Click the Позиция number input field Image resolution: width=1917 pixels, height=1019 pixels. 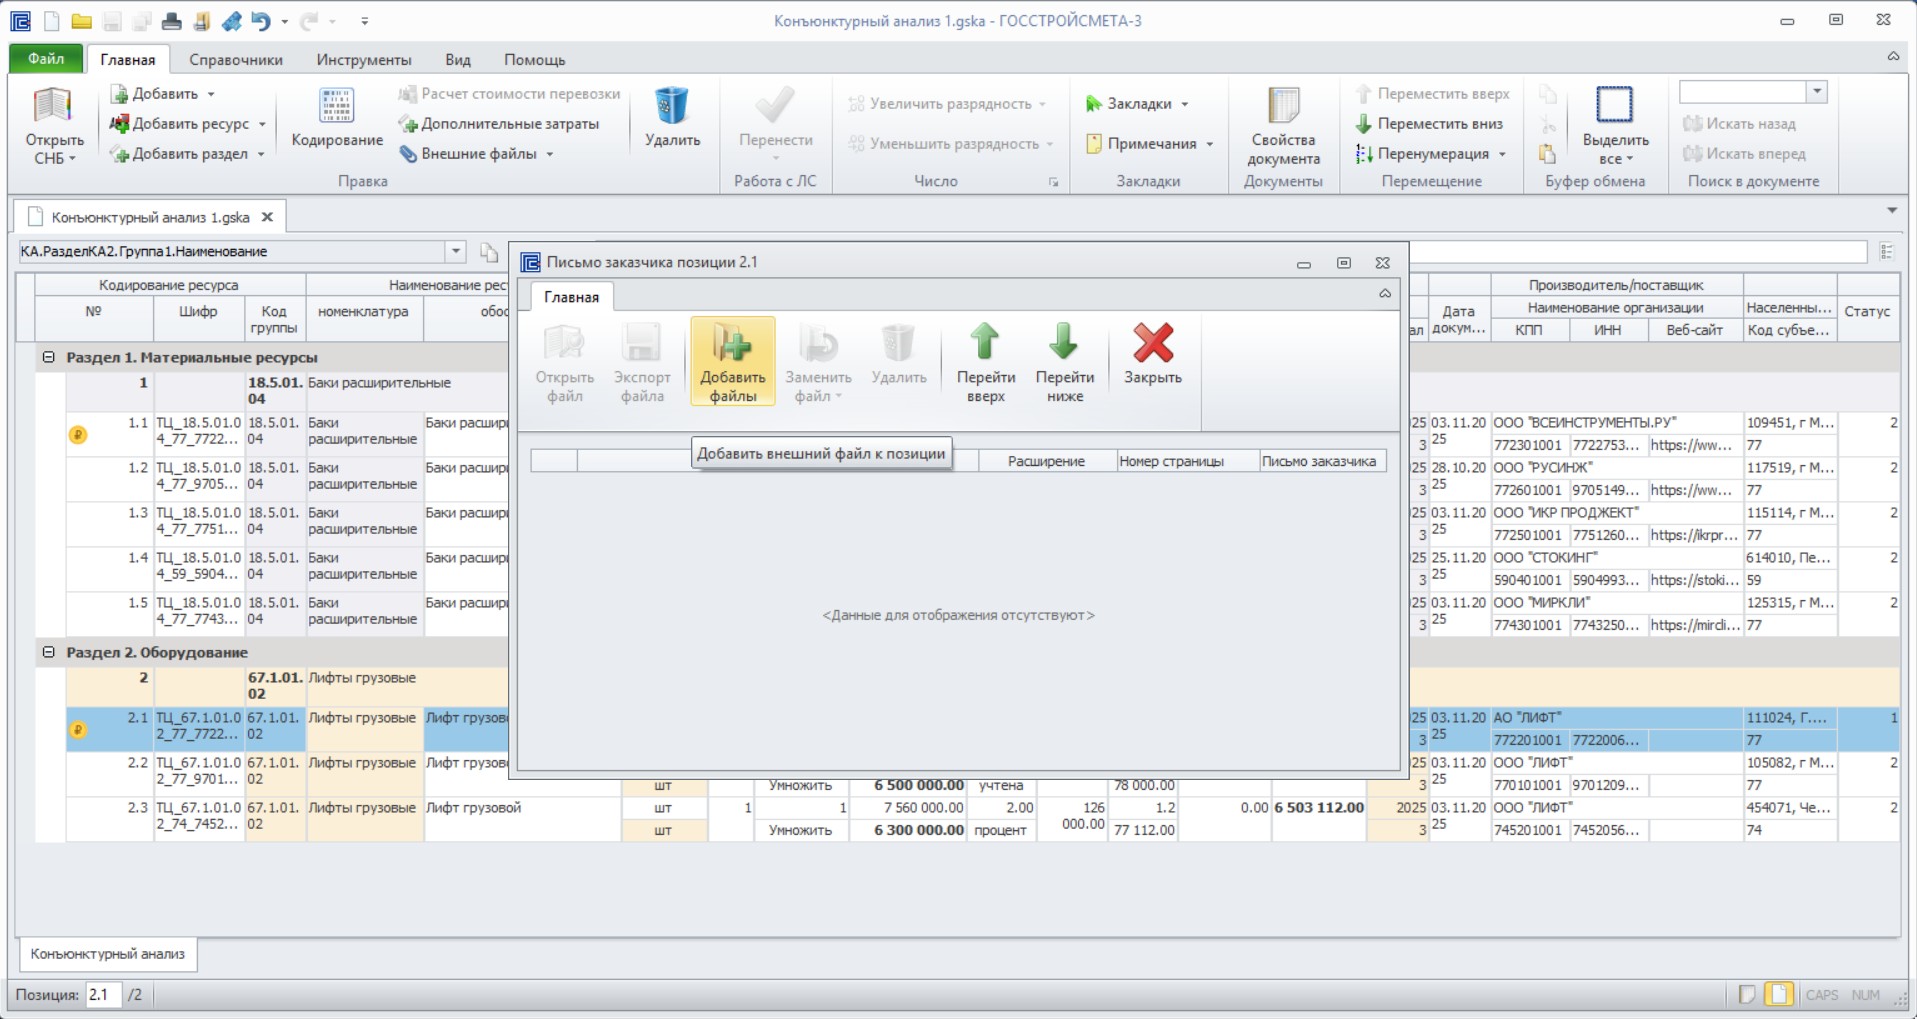(x=103, y=995)
